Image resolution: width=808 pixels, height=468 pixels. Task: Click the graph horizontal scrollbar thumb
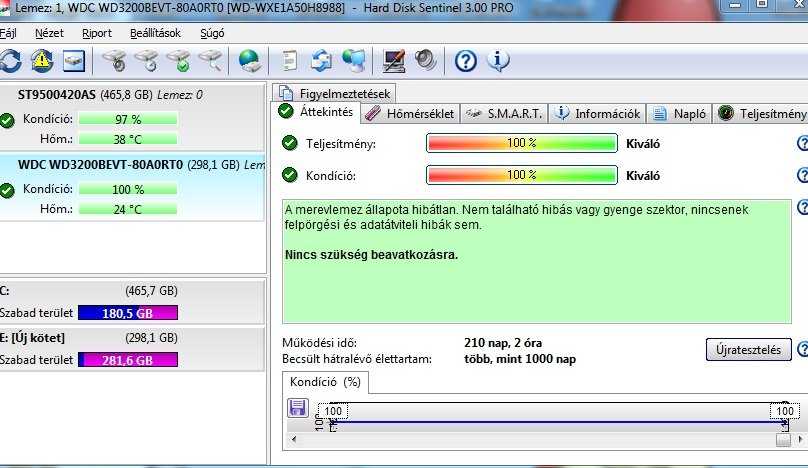point(783,439)
